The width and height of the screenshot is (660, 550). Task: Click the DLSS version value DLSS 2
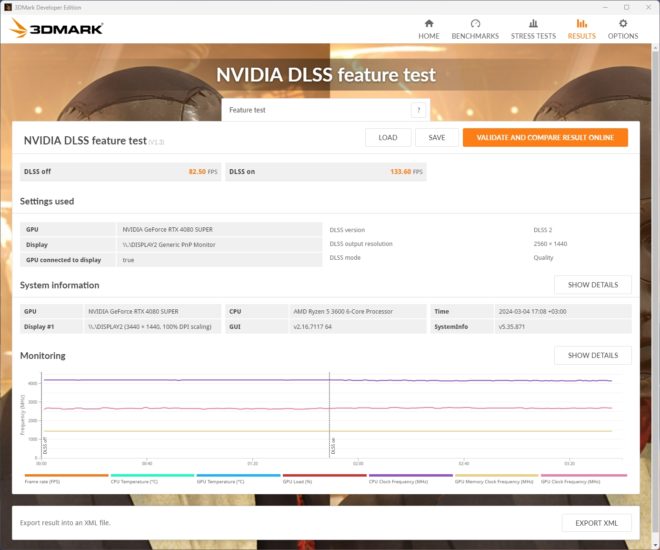543,230
